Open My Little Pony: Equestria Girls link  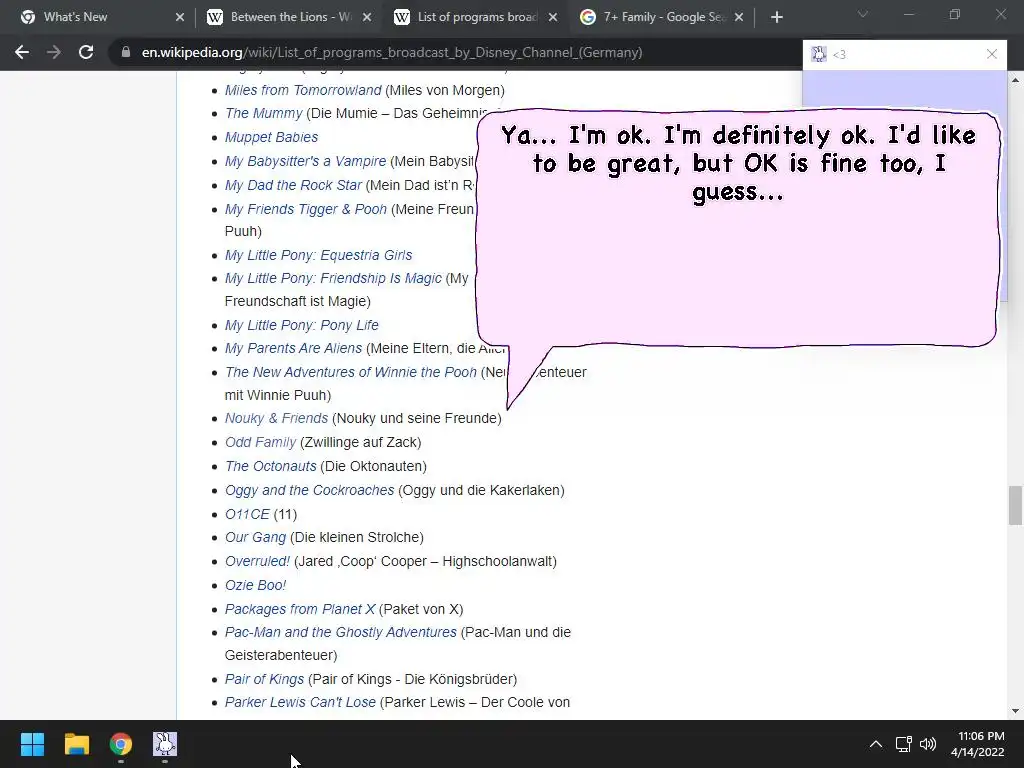tap(318, 255)
